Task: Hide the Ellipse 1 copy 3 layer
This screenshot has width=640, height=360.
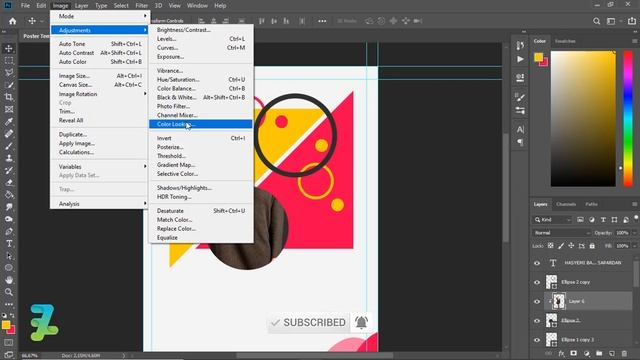Action: point(537,340)
